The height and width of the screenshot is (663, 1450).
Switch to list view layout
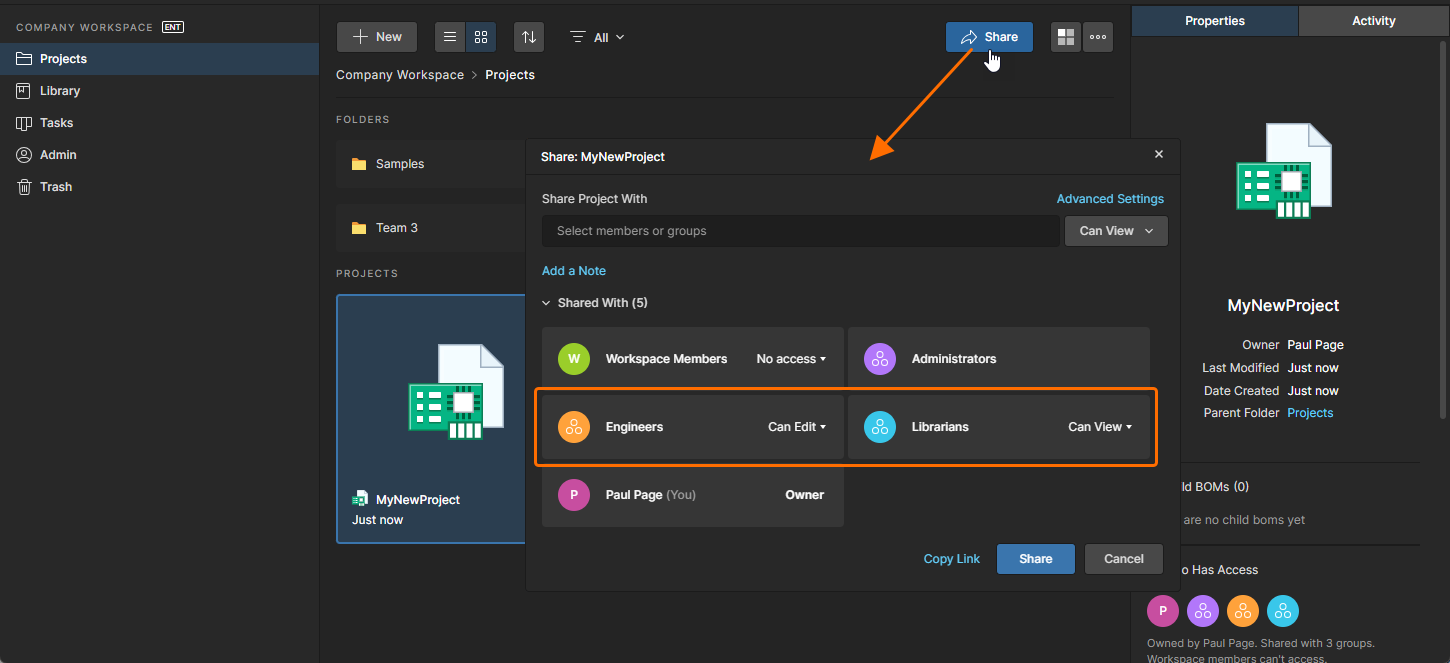click(450, 37)
